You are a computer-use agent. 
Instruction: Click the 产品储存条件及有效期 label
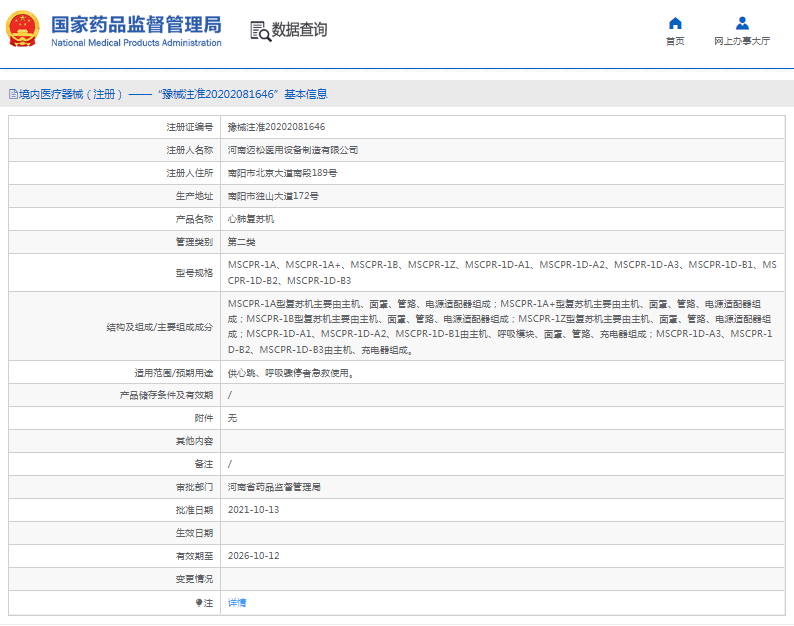tap(167, 395)
